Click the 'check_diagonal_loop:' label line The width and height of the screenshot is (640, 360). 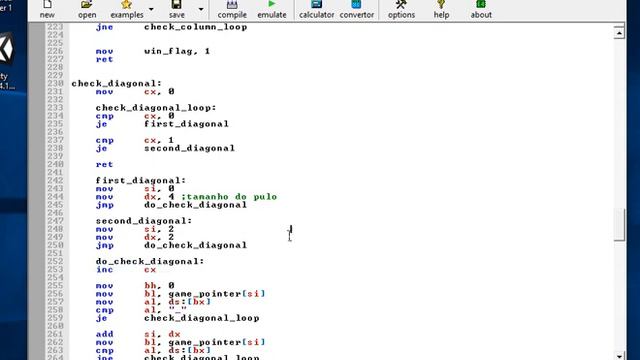click(x=156, y=108)
